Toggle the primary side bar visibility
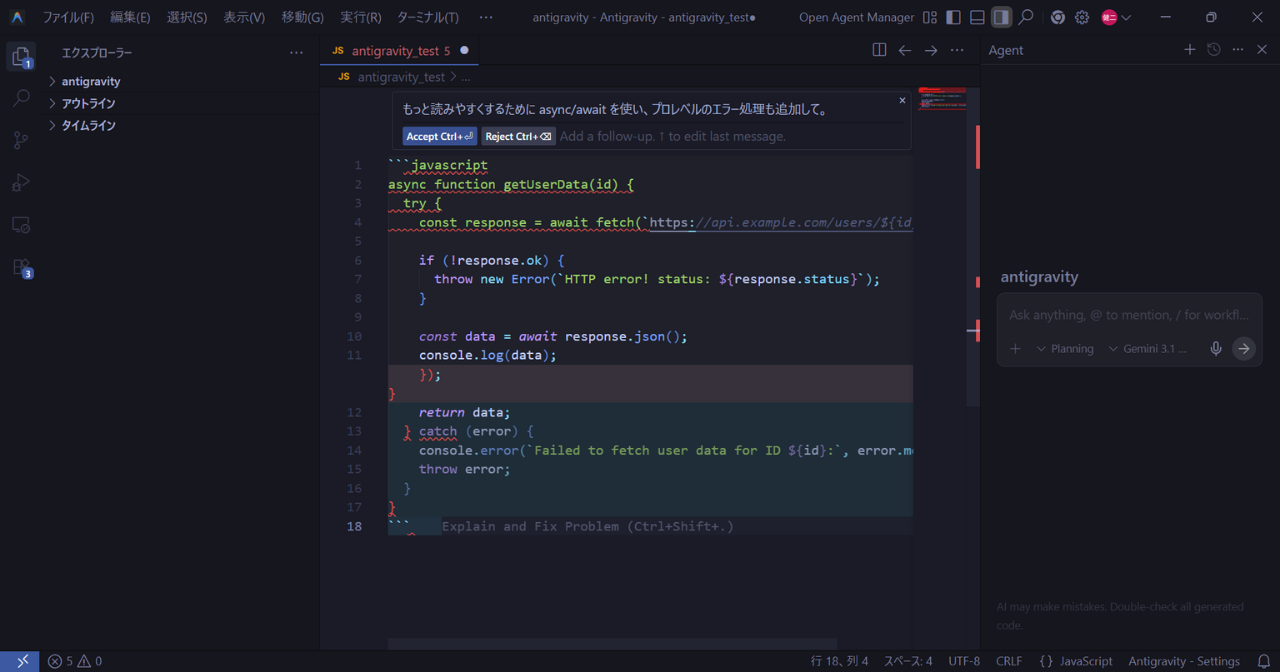The image size is (1280, 672). coord(953,17)
